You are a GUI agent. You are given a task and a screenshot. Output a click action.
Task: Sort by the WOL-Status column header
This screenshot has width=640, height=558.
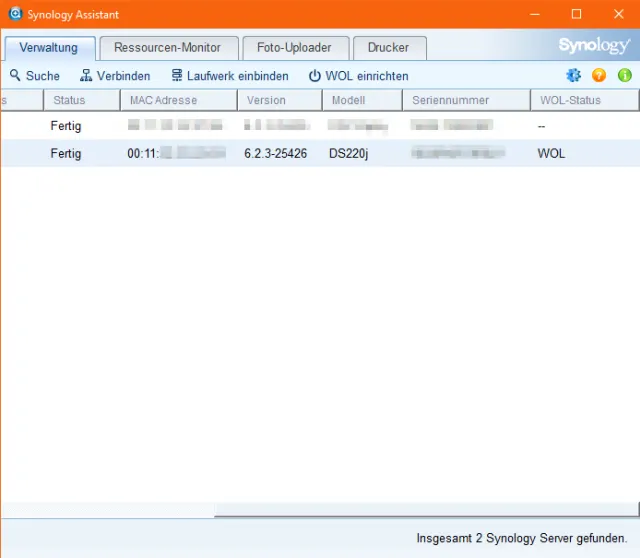pyautogui.click(x=584, y=100)
